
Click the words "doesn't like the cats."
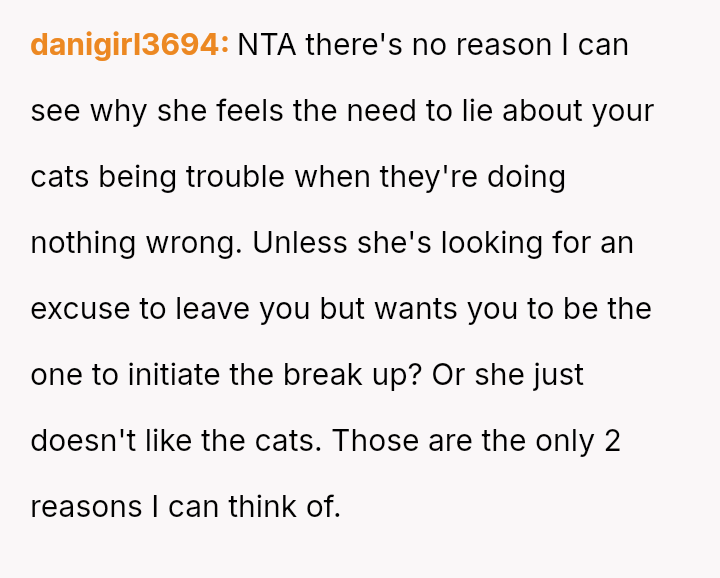(x=176, y=441)
